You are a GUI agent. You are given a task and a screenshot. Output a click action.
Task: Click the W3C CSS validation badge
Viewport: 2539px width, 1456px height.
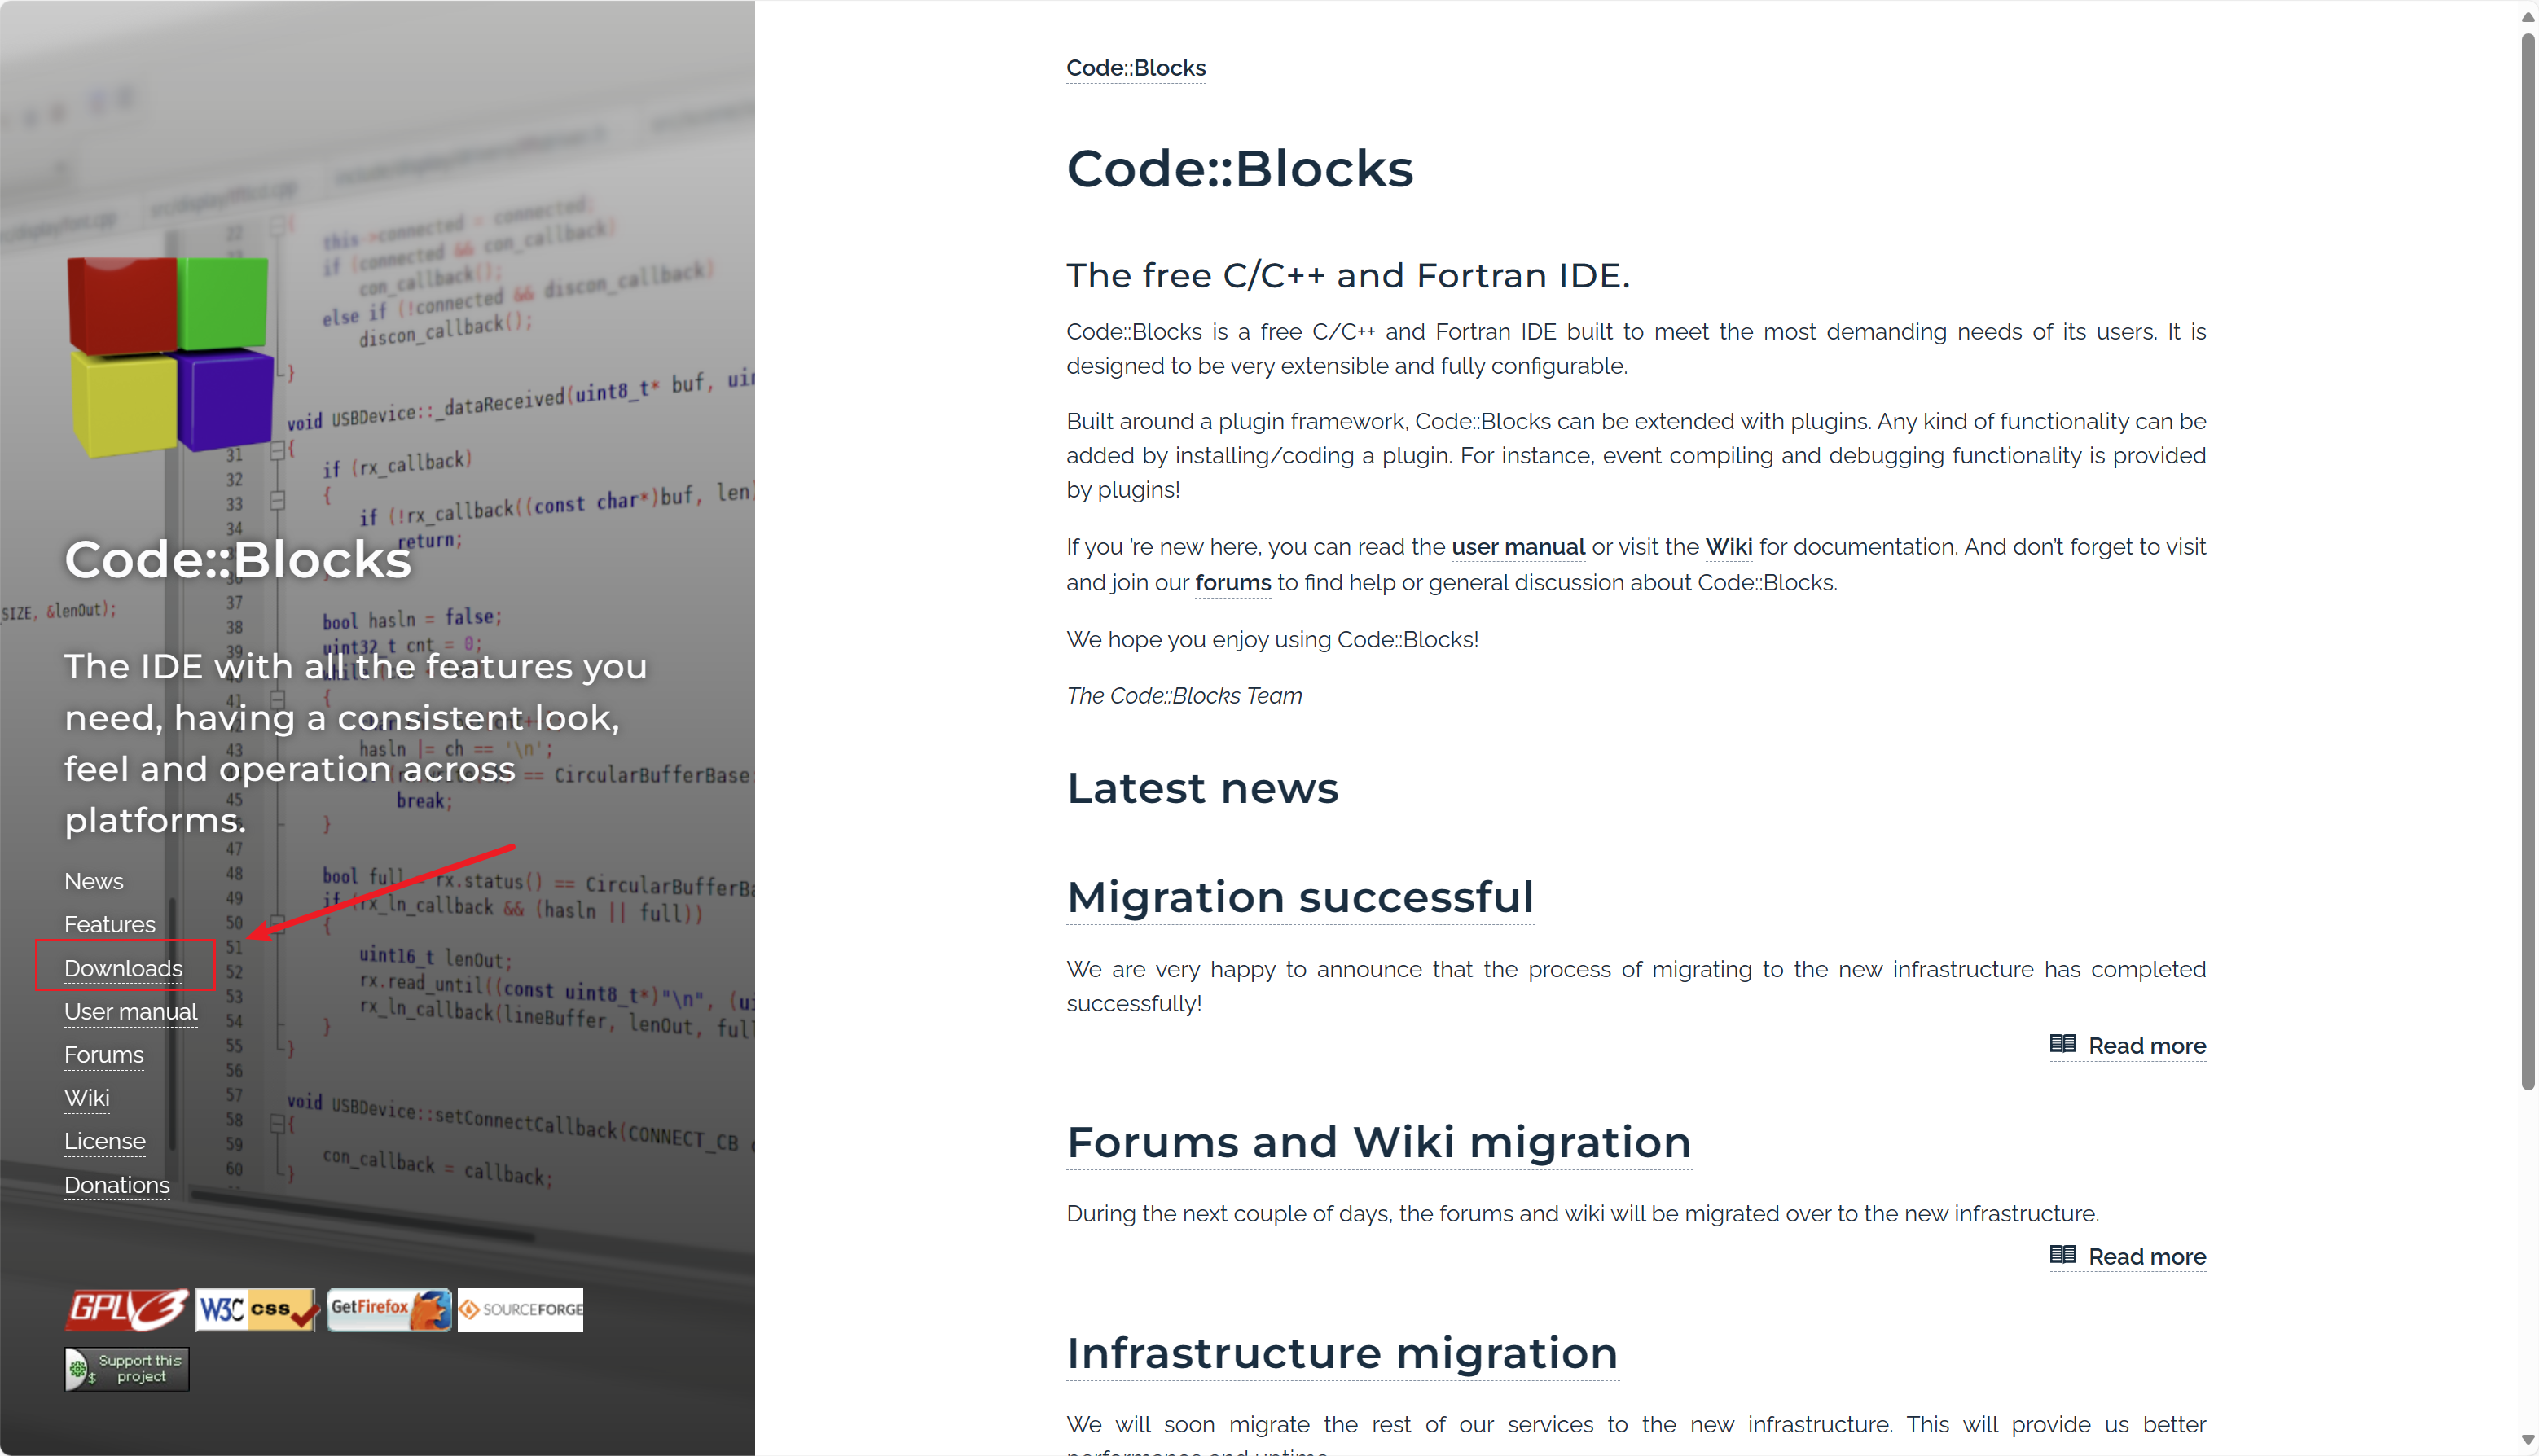(x=256, y=1309)
